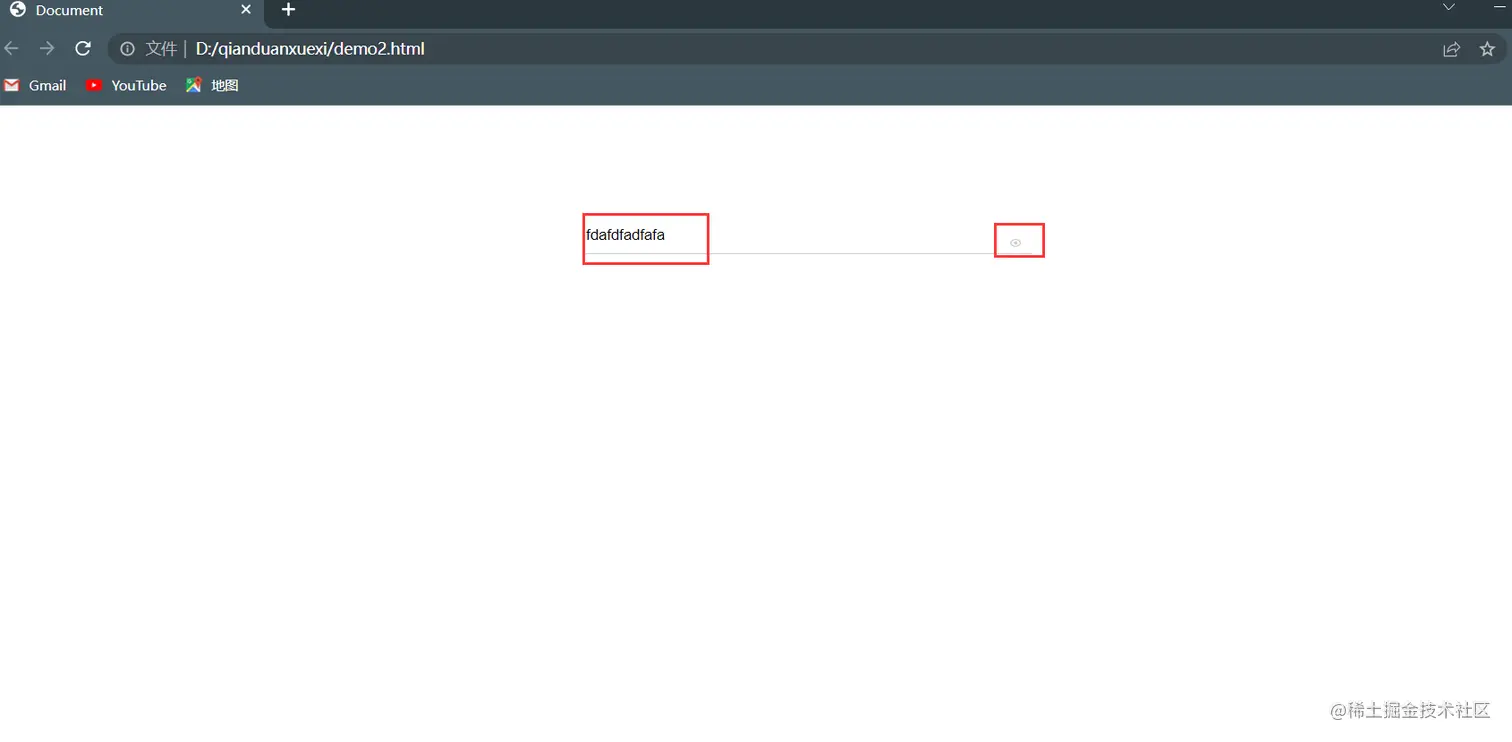Select the Document tab
This screenshot has height=742, width=1512.
pyautogui.click(x=132, y=11)
